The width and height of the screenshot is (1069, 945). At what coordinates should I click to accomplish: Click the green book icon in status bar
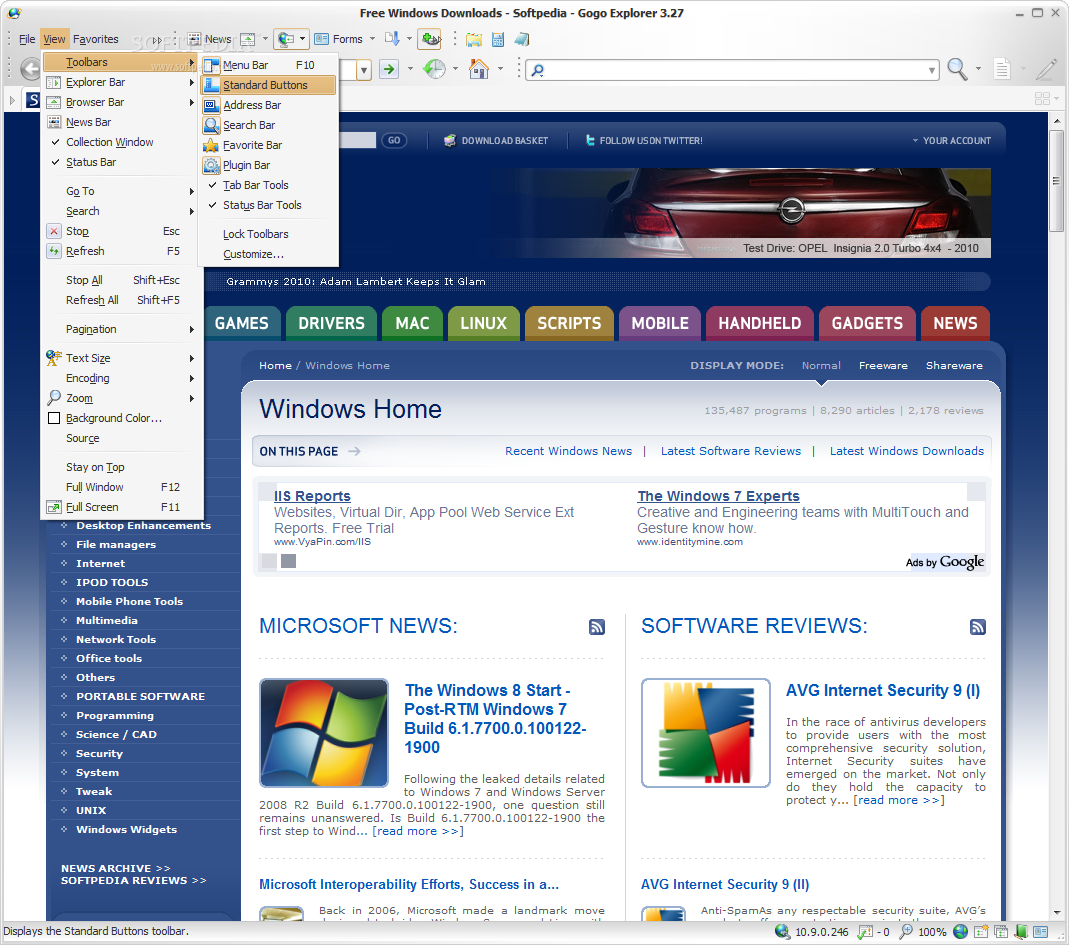pyautogui.click(x=1021, y=931)
